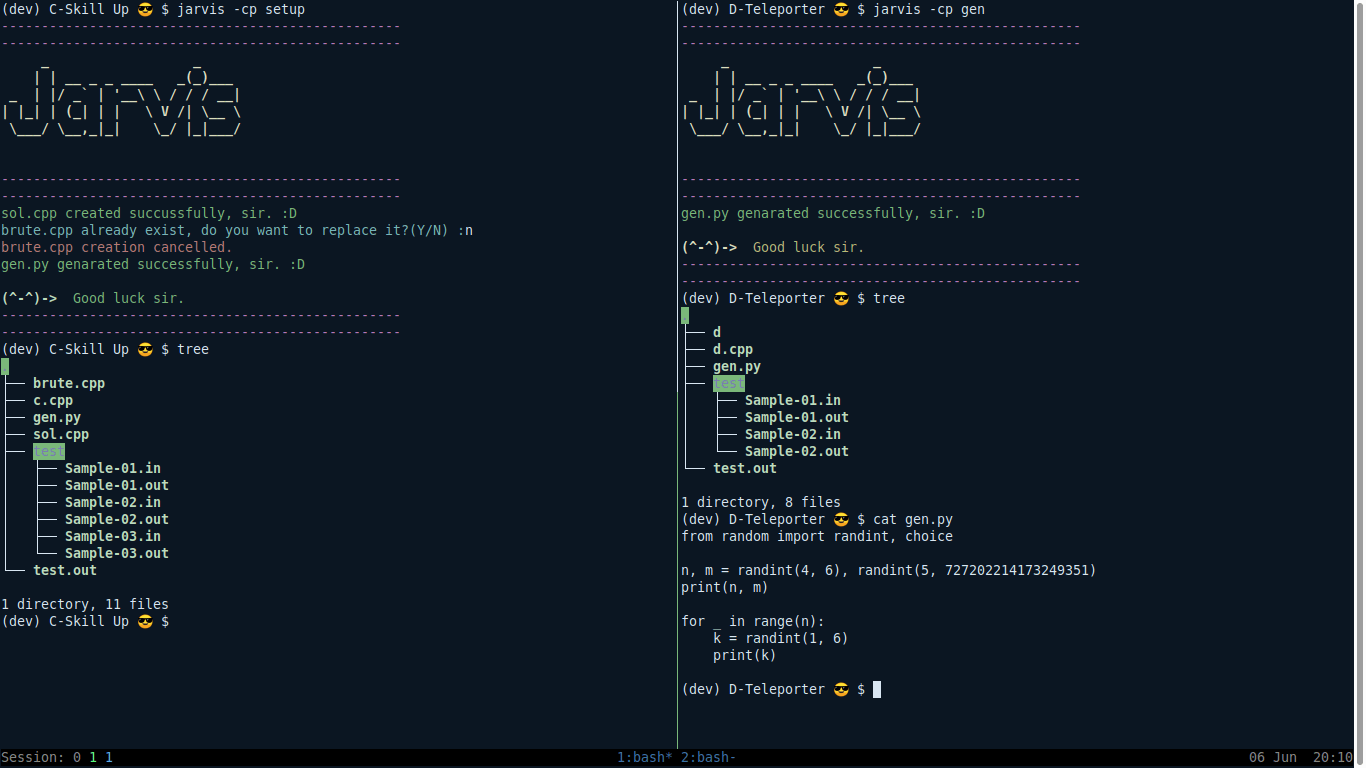Click sunglasses emoji in D-Teleporter tree prompt

[x=841, y=298]
